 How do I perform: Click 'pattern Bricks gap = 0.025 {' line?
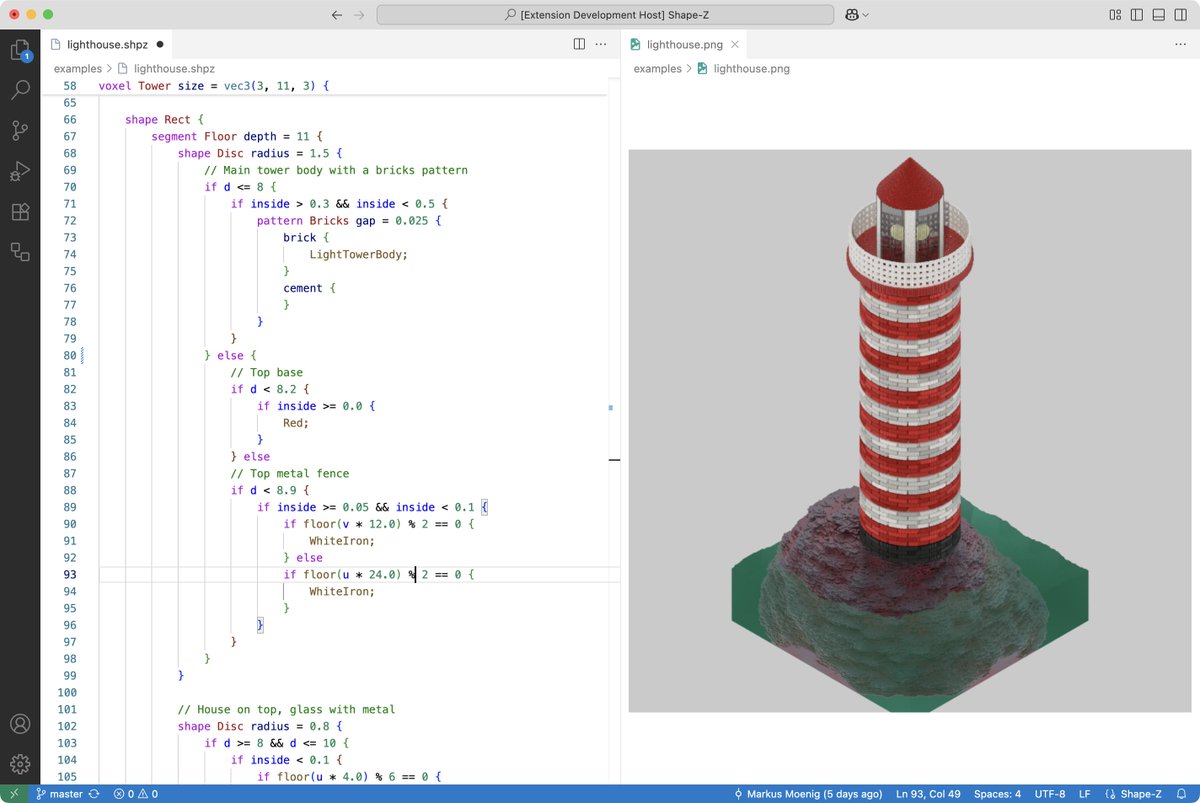(349, 220)
